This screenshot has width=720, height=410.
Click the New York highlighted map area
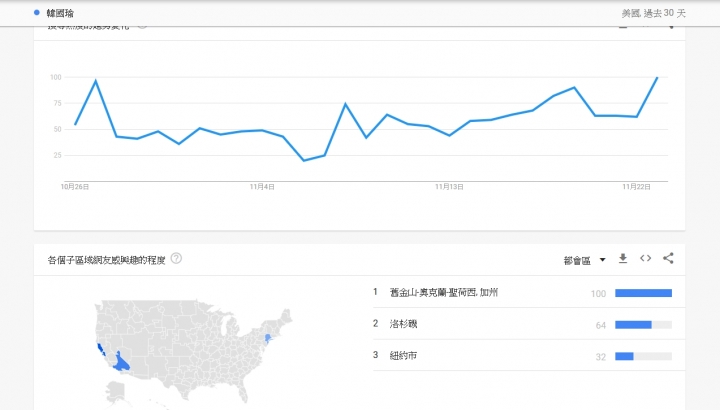click(268, 338)
